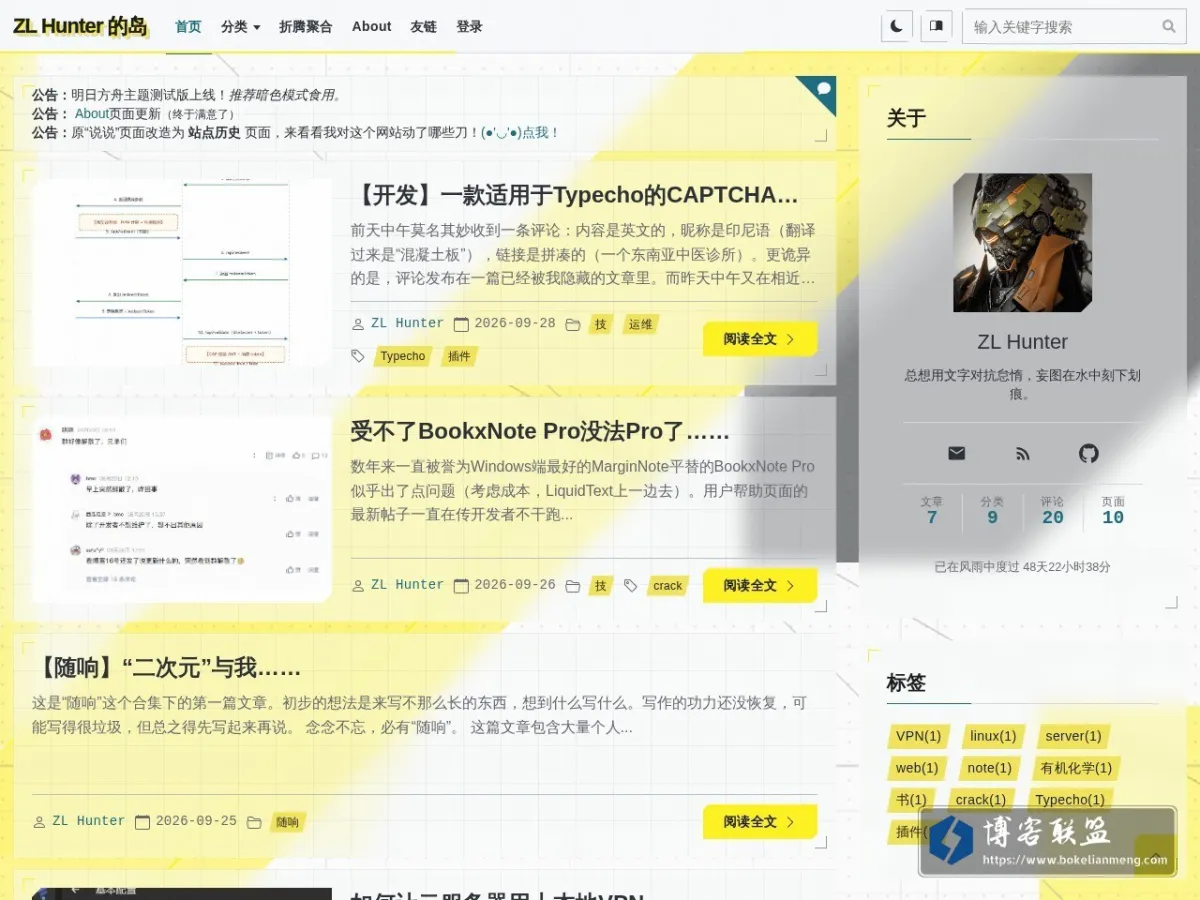The height and width of the screenshot is (900, 1200).
Task: Click folder icon on BookxNote article
Action: tap(572, 586)
